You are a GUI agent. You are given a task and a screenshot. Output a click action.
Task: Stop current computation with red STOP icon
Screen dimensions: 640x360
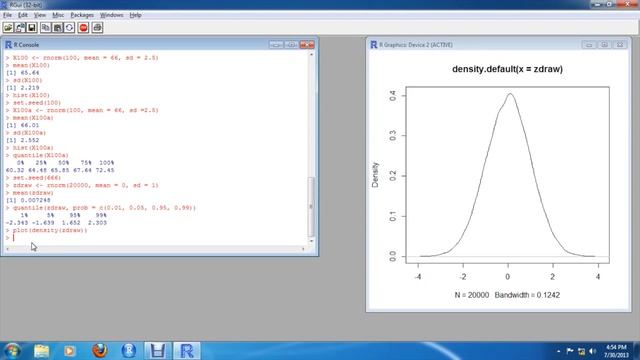click(x=83, y=28)
